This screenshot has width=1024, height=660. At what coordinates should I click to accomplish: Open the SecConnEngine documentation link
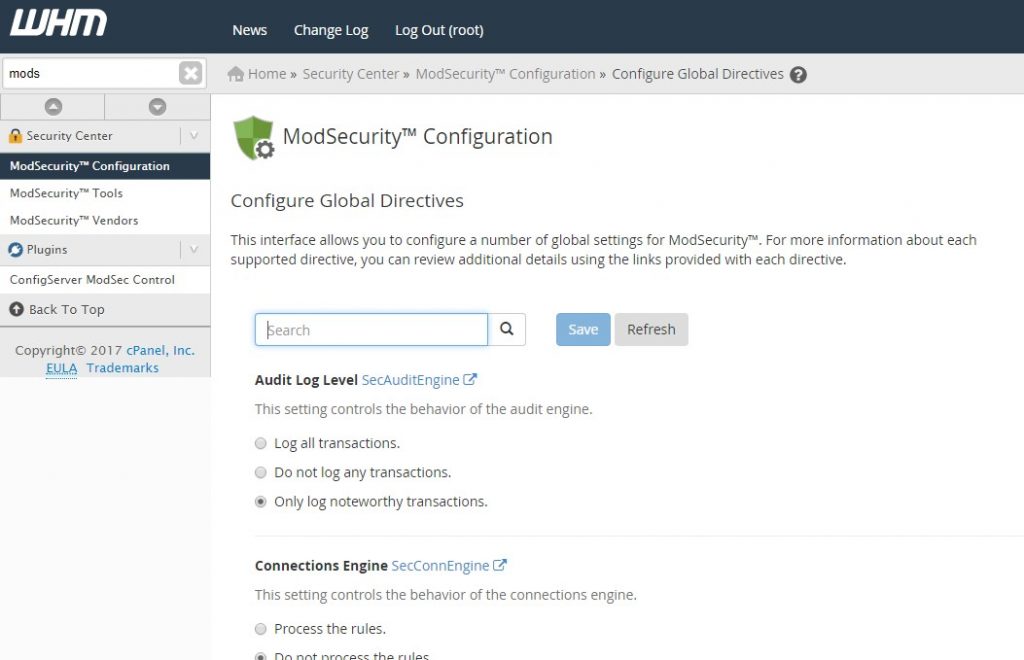[x=440, y=566]
